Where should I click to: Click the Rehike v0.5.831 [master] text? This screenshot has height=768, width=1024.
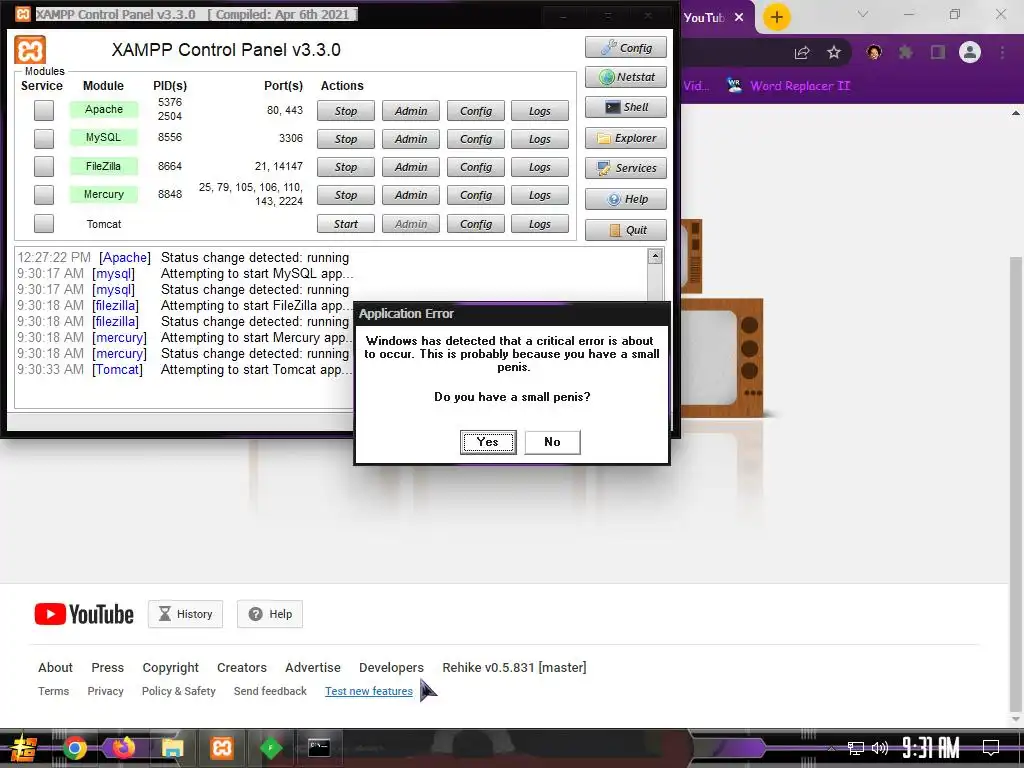tap(515, 667)
